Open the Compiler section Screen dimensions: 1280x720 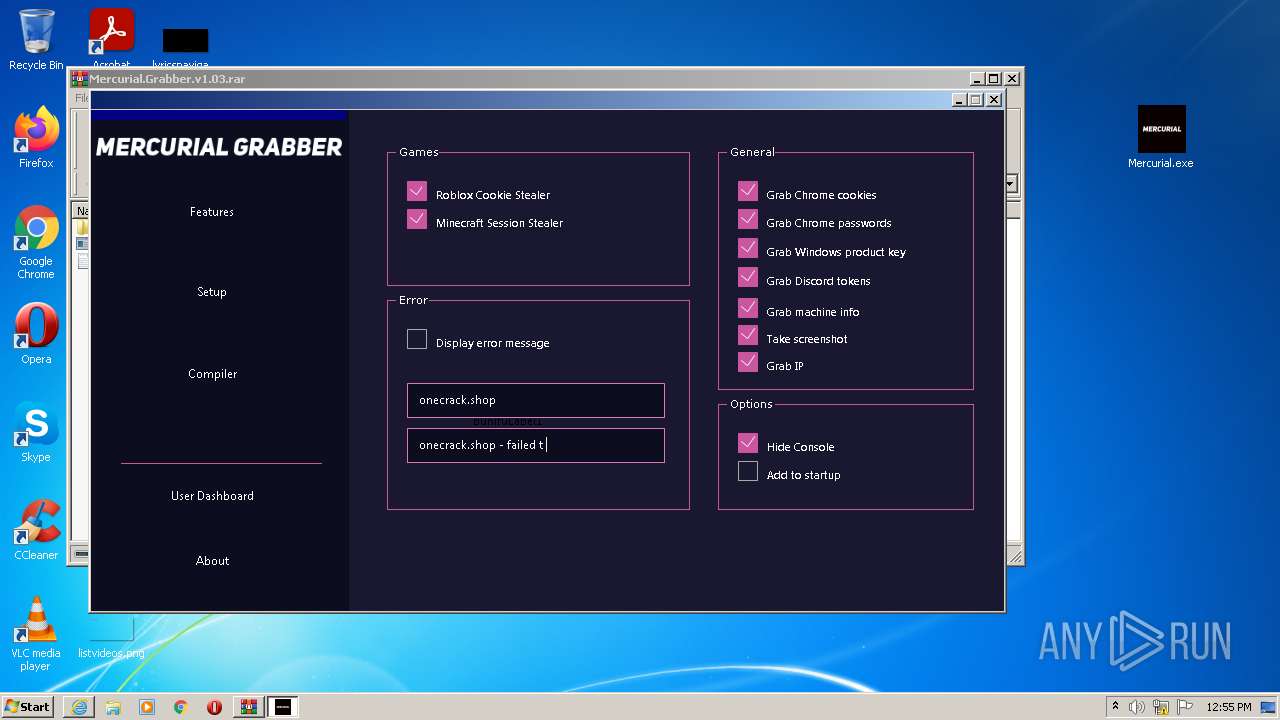coord(213,374)
